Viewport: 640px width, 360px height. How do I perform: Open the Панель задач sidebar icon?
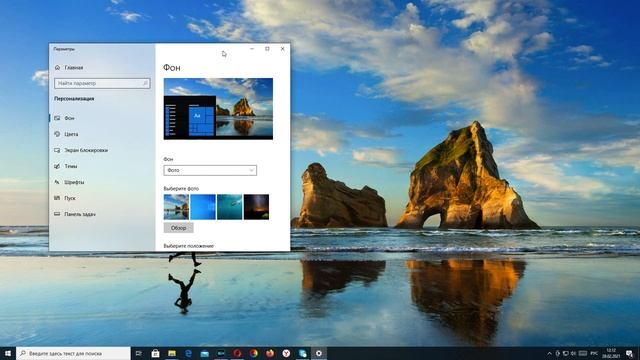(x=57, y=214)
